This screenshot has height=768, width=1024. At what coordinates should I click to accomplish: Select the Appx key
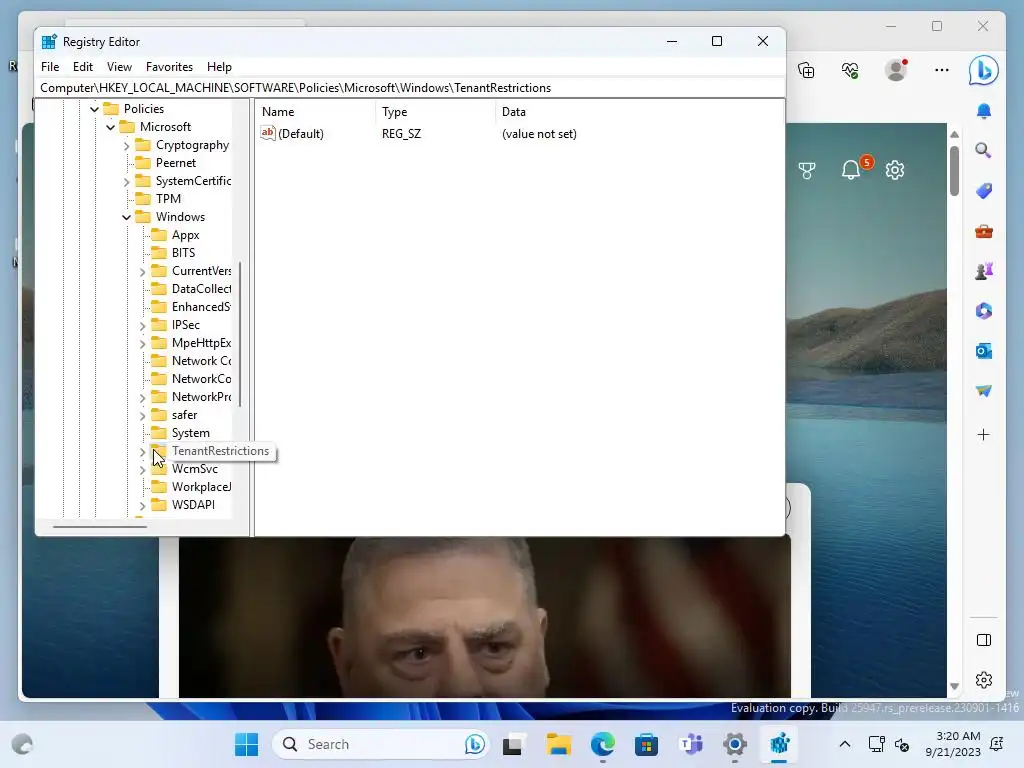pyautogui.click(x=185, y=235)
